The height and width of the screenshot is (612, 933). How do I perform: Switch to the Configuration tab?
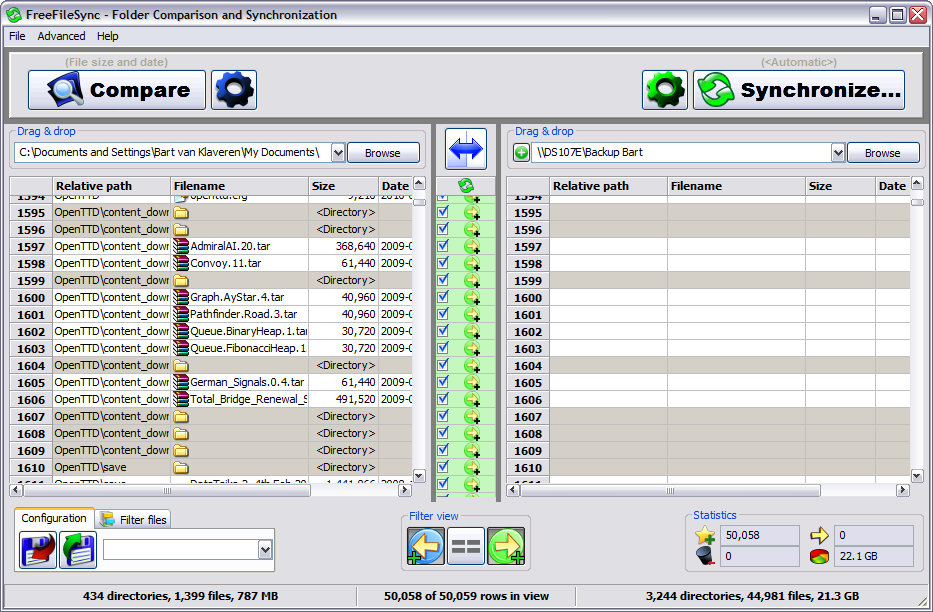(54, 518)
